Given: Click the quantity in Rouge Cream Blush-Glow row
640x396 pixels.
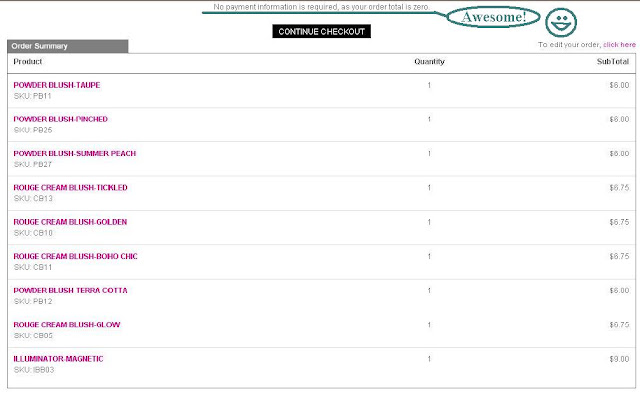Looking at the screenshot, I should 429,325.
